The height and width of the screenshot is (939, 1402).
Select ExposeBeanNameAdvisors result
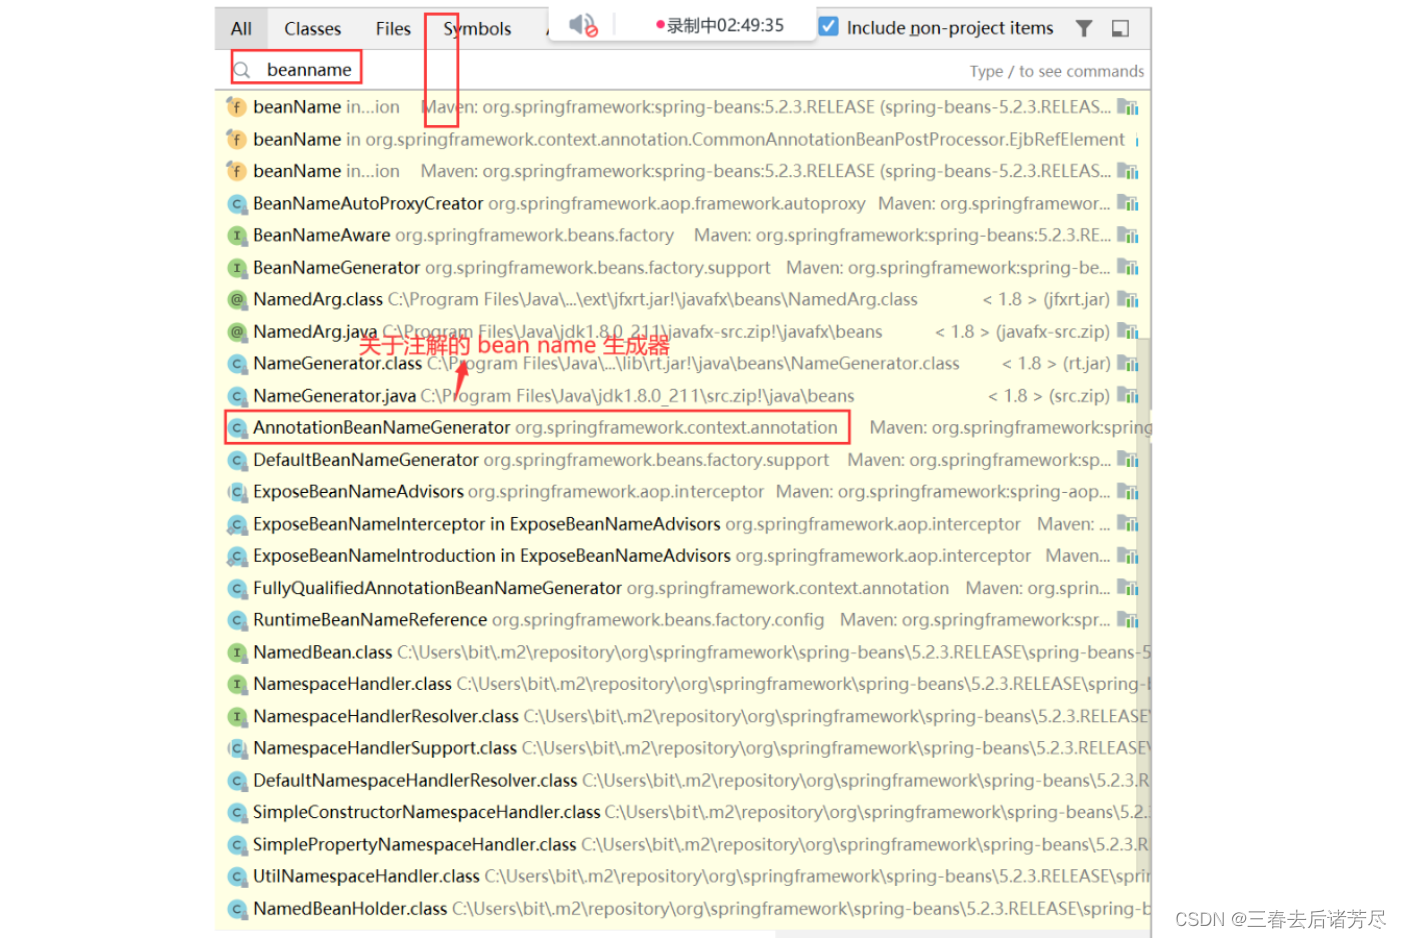[684, 491]
